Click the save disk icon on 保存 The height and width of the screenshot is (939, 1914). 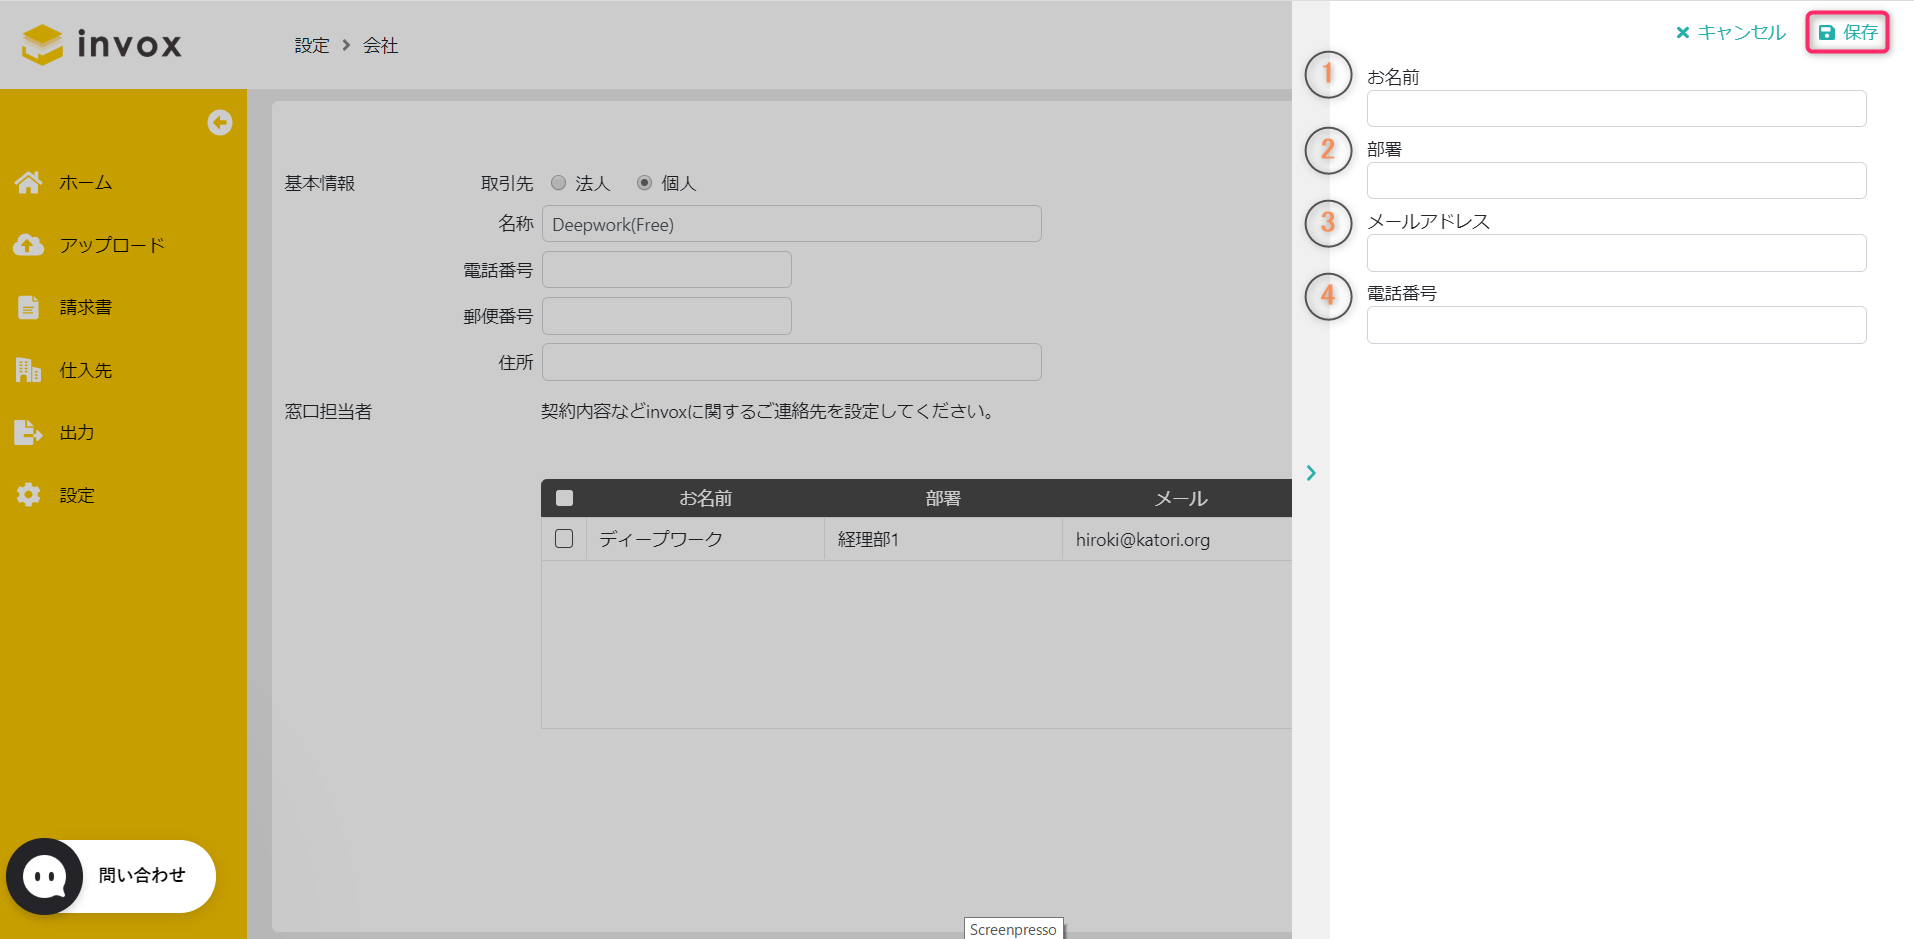point(1827,32)
